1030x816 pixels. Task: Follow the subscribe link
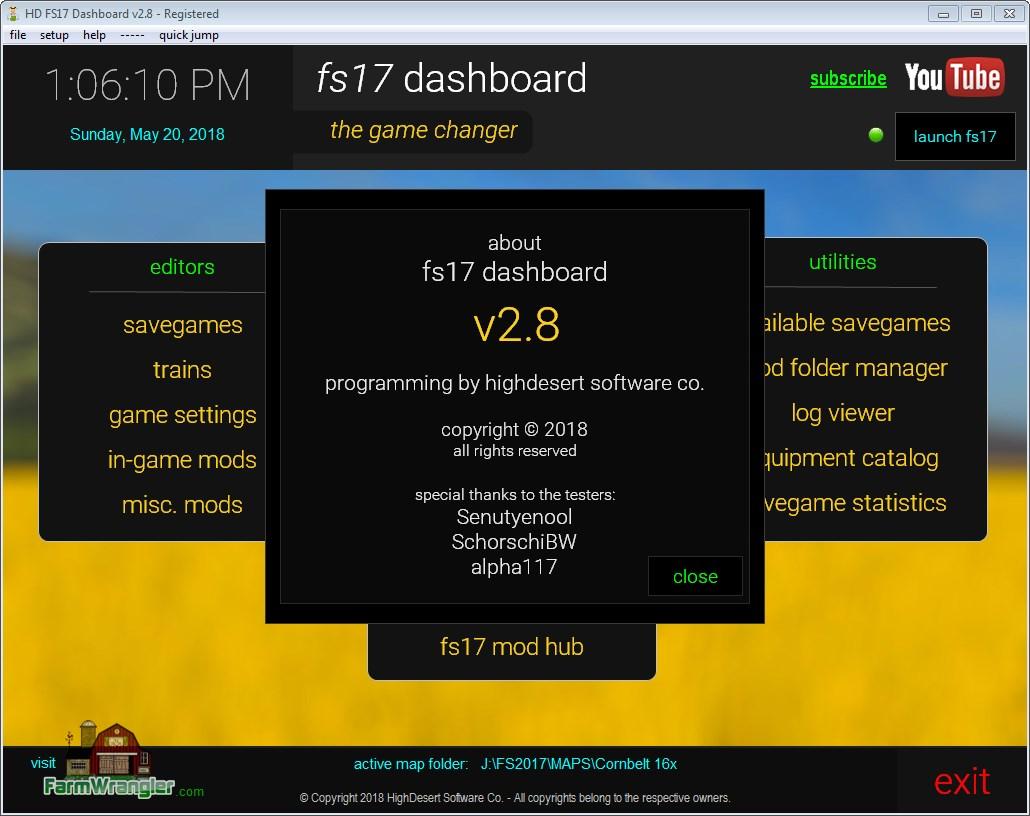848,78
